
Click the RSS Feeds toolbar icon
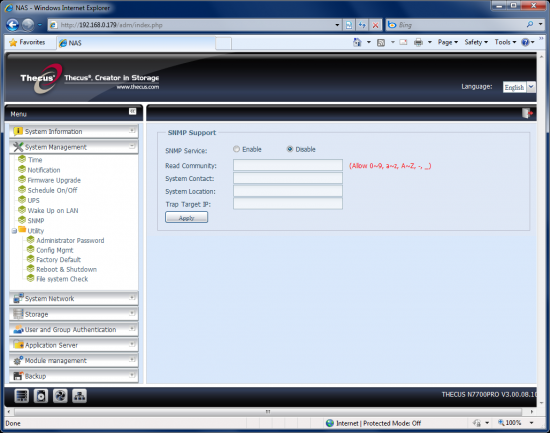[x=381, y=42]
